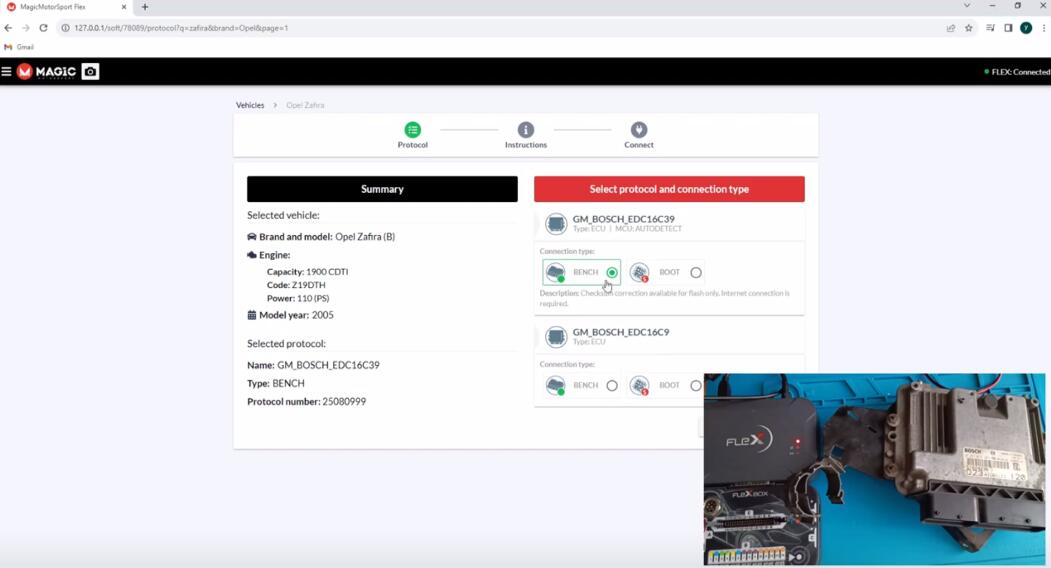Screen dimensions: 1051x568
Task: Click the Instructions step info icon
Action: click(x=526, y=129)
